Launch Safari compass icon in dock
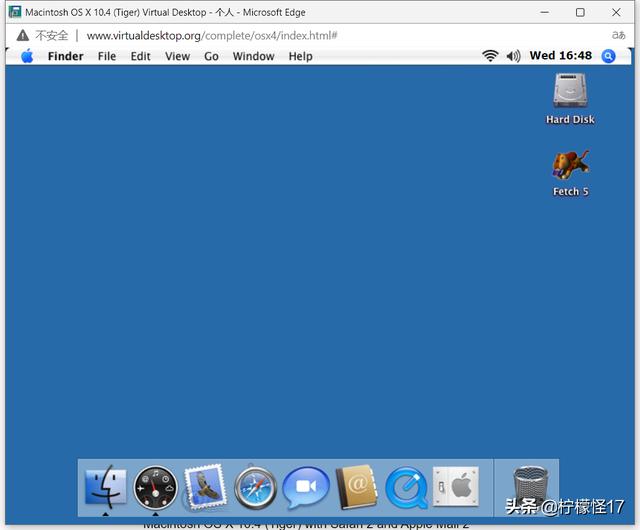The width and height of the screenshot is (640, 530). (255, 488)
